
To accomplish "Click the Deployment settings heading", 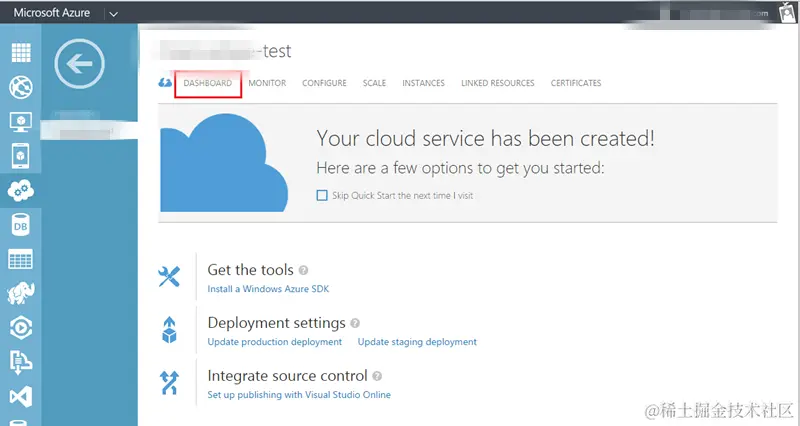I will 276,323.
